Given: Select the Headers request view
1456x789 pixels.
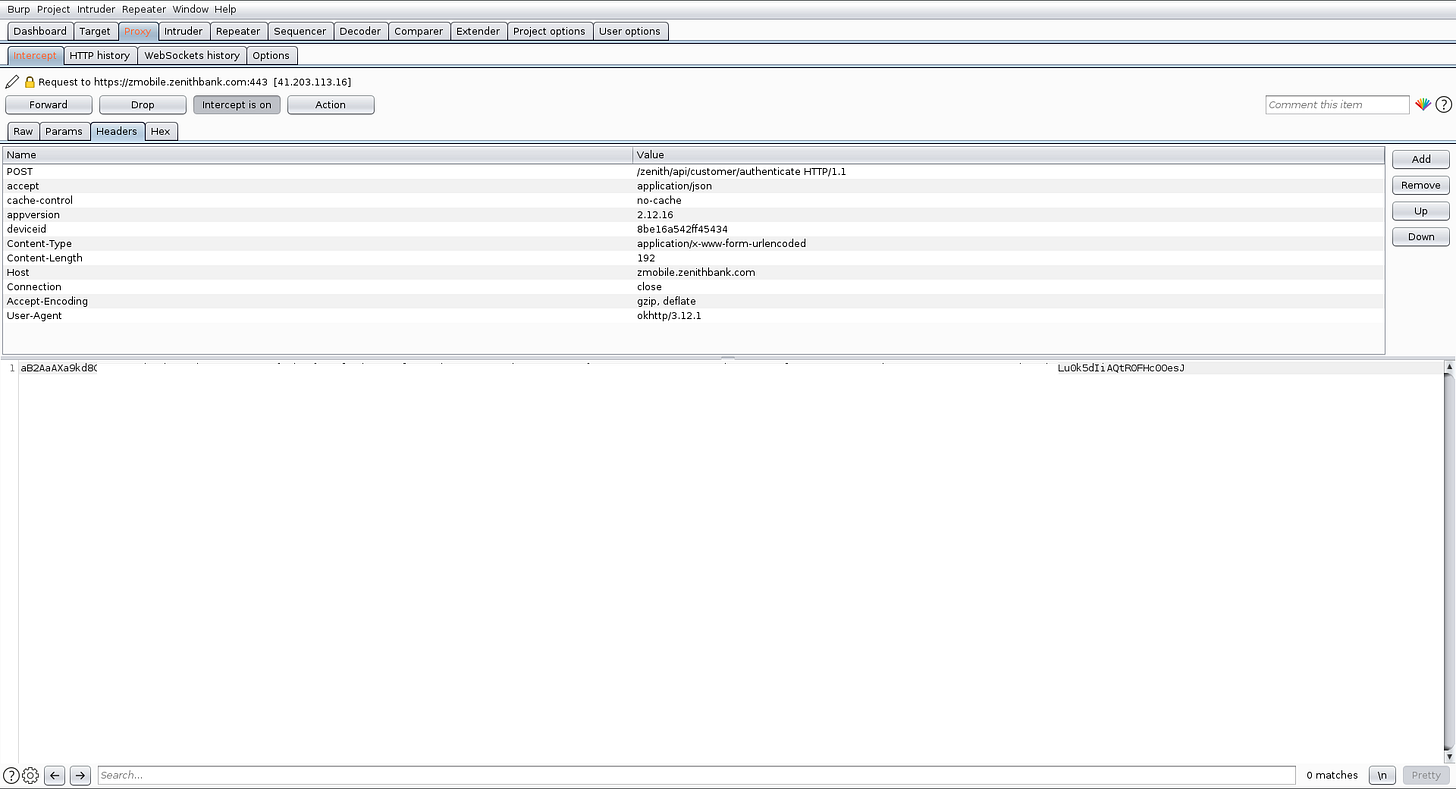Looking at the screenshot, I should (117, 131).
